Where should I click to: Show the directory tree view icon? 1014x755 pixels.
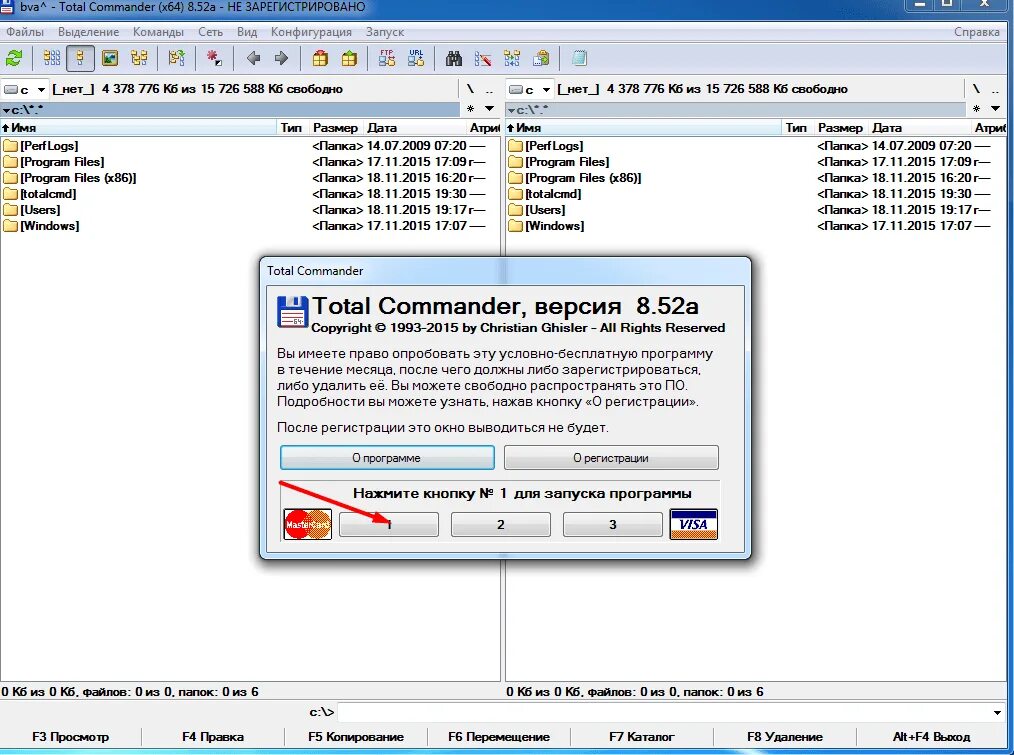pos(139,58)
